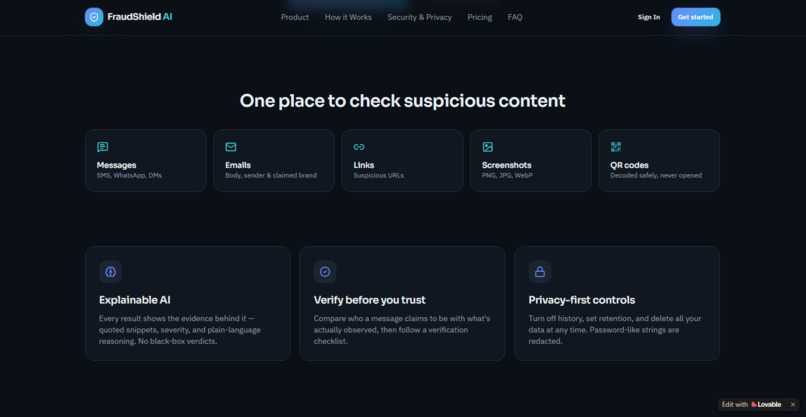Click the Links chain icon

pos(359,147)
